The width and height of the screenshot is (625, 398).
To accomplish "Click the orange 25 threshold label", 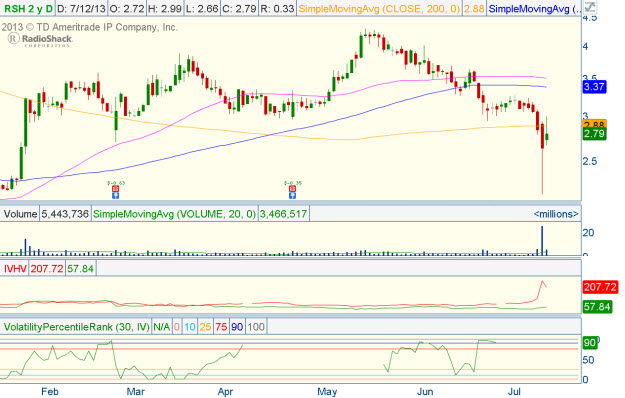I will (205, 327).
